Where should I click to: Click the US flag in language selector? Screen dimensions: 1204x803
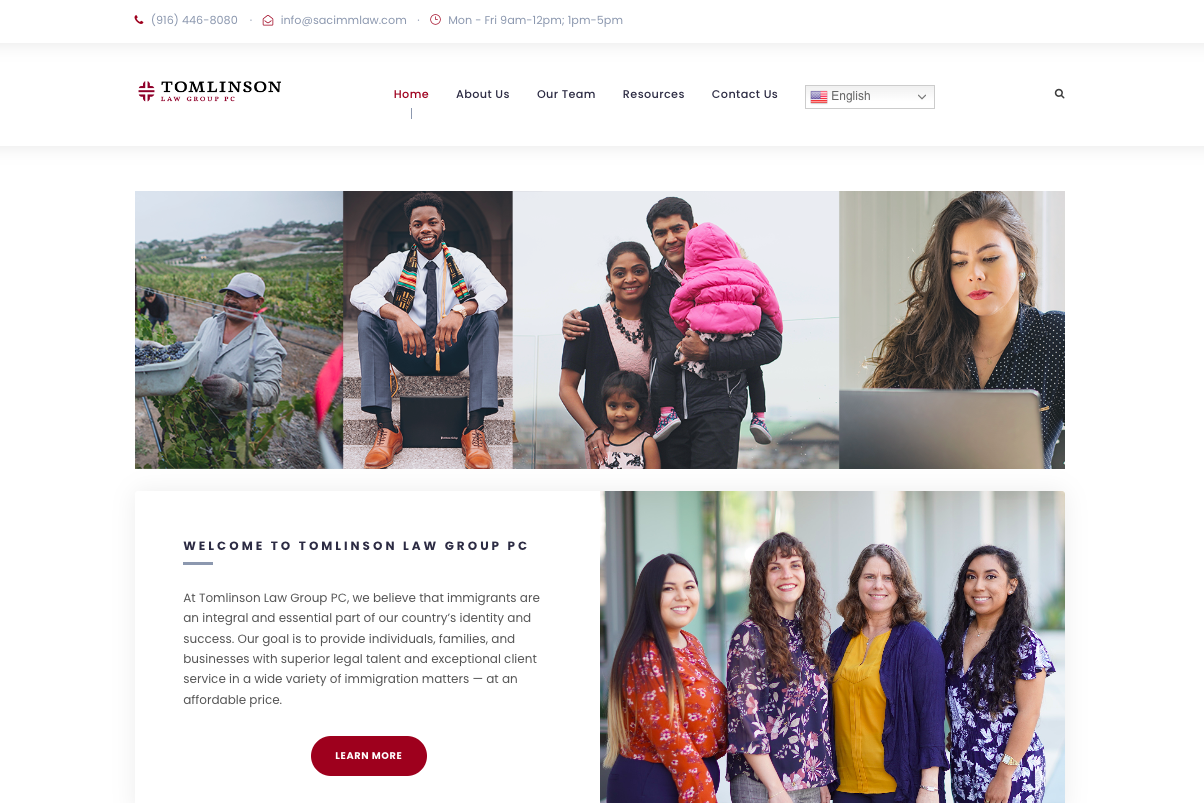(819, 97)
